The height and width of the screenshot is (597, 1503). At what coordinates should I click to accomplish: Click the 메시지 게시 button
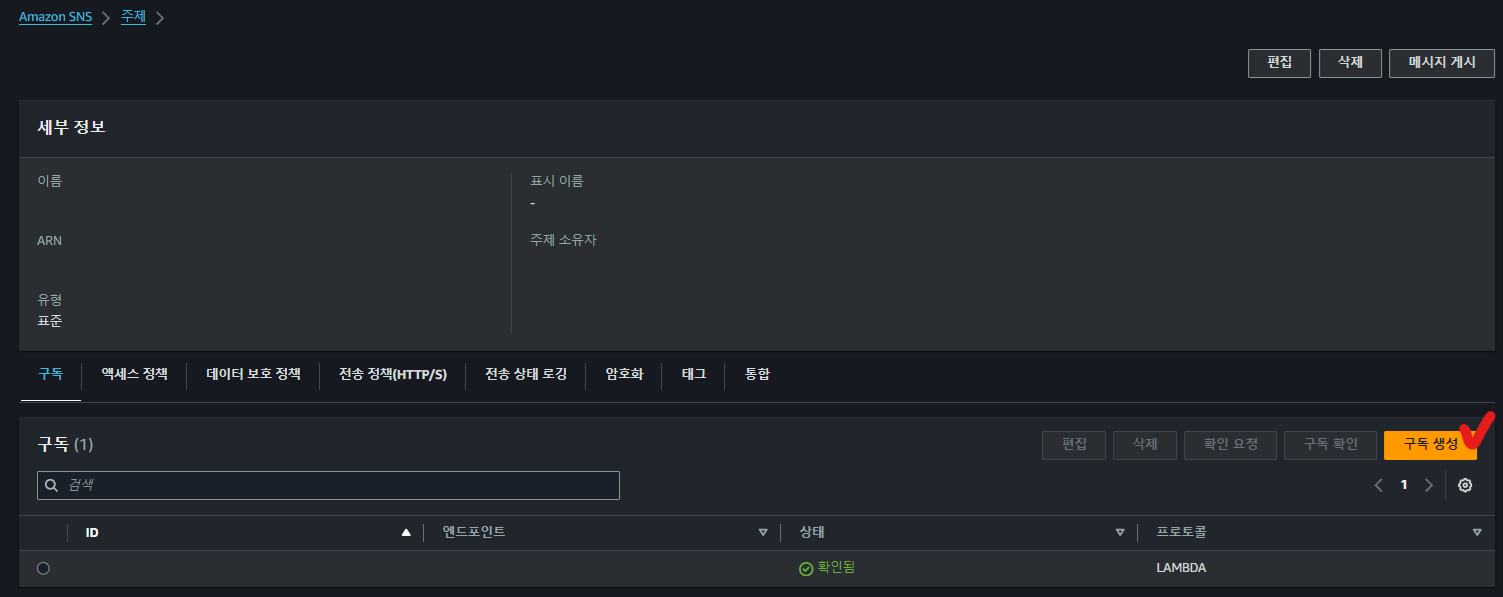coord(1442,62)
